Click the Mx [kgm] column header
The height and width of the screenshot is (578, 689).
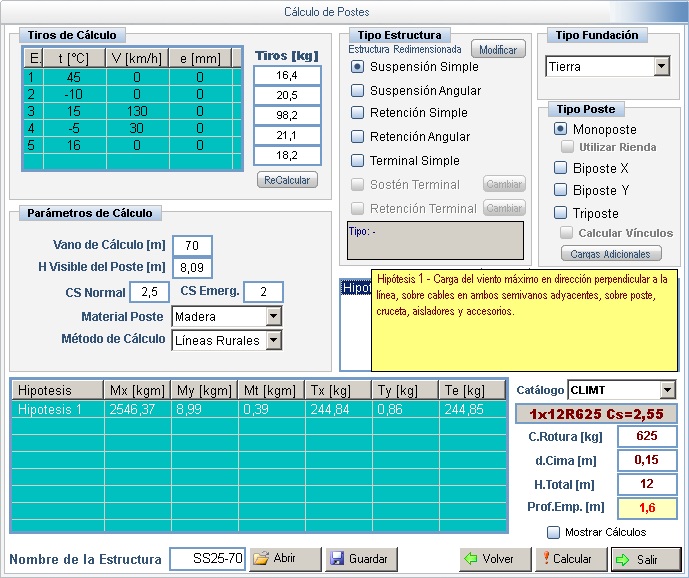click(x=137, y=390)
